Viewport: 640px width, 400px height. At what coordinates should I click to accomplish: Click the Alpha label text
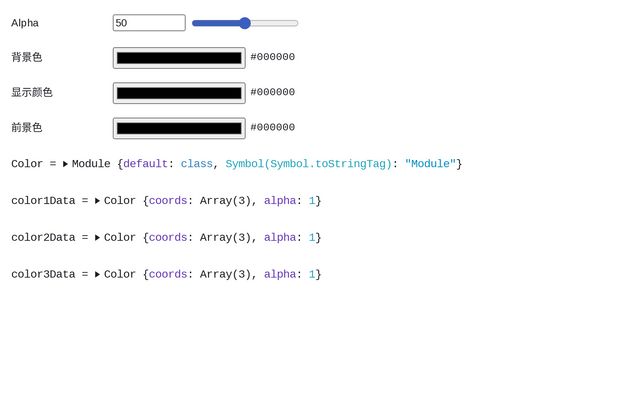coord(25,23)
